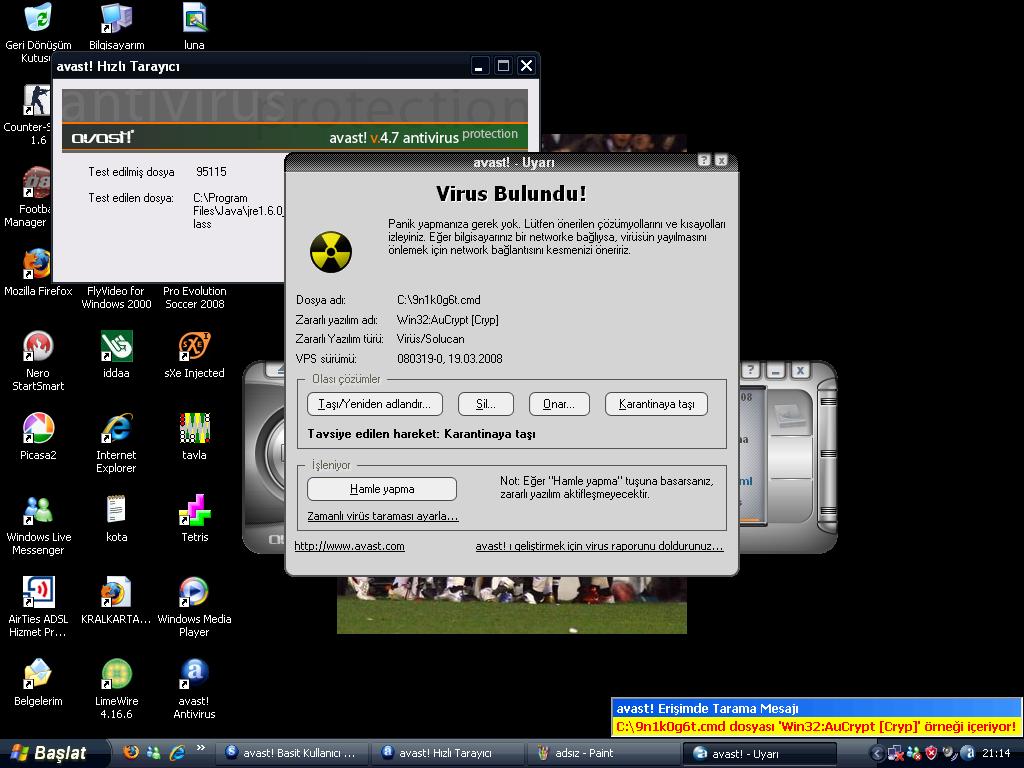Viewport: 1024px width, 768px height.
Task: Launch Picasa2 from the desktop
Action: pos(37,429)
